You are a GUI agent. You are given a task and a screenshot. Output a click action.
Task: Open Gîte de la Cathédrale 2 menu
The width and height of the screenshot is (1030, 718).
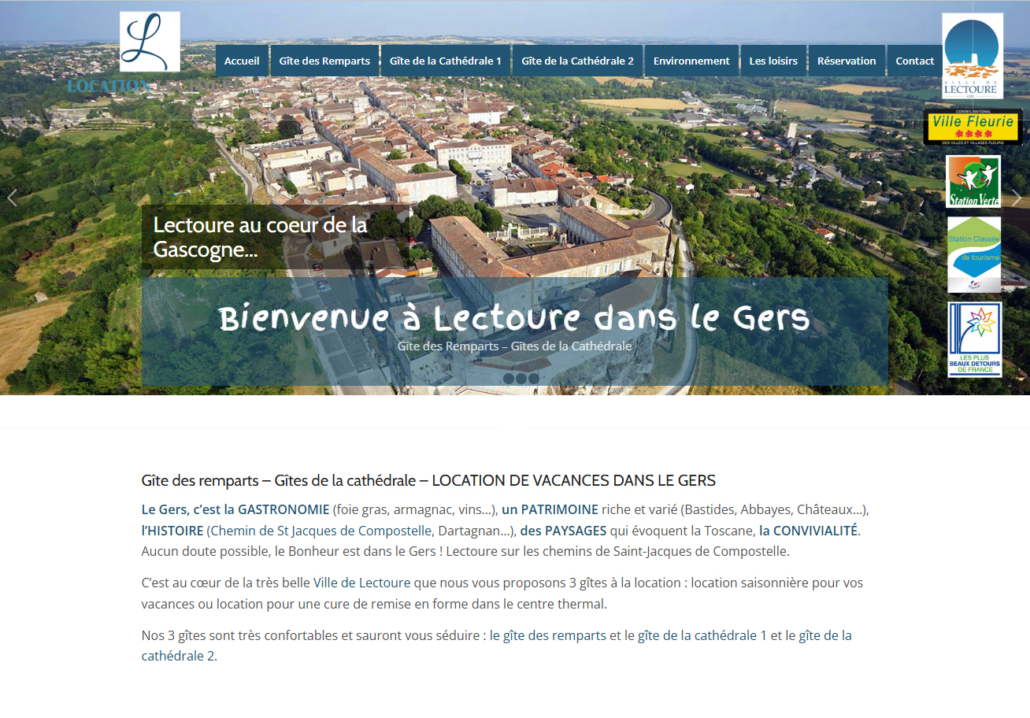coord(577,61)
